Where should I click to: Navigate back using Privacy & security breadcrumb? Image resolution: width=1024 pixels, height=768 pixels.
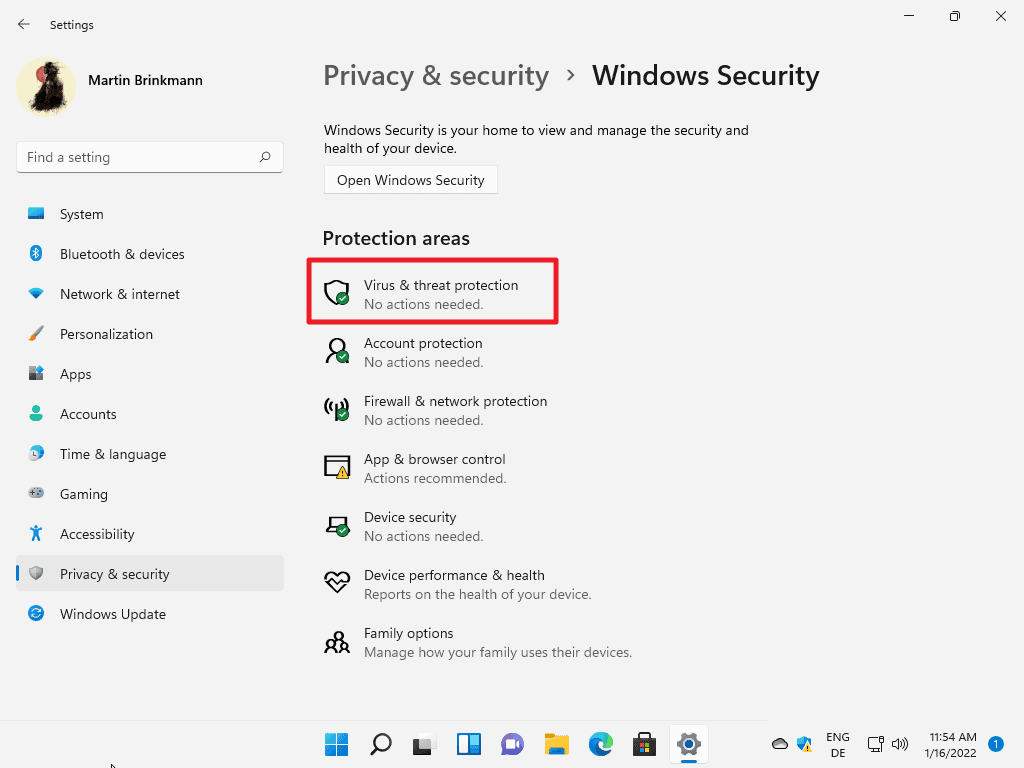click(436, 75)
